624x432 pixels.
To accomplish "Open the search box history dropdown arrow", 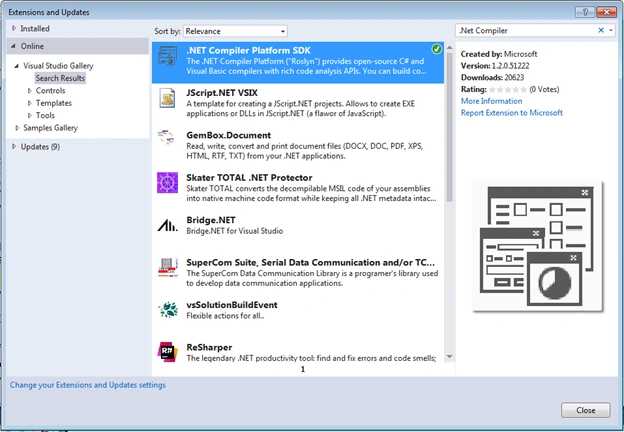I will pyautogui.click(x=611, y=30).
